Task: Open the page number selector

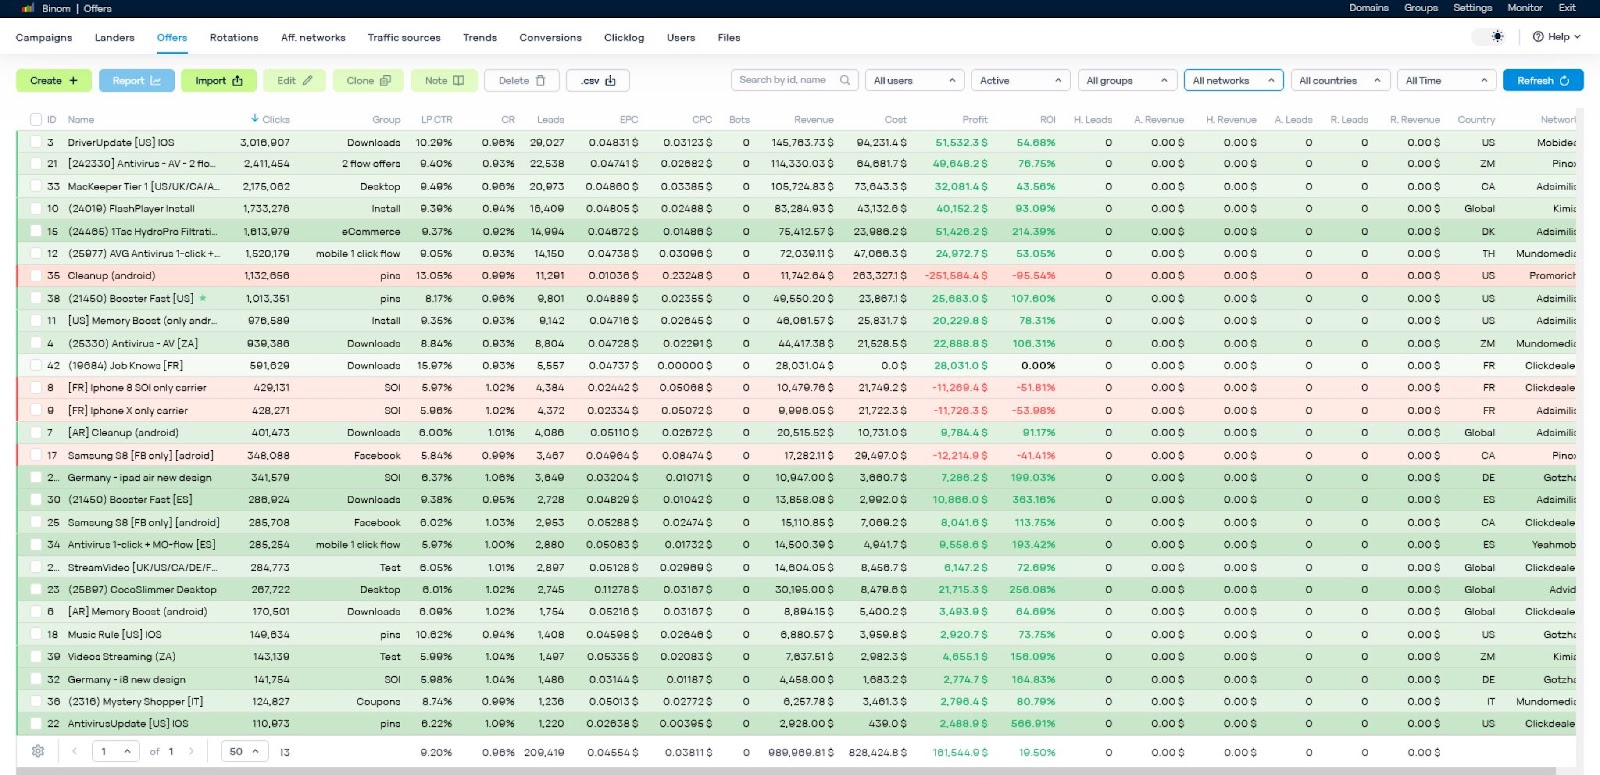Action: [115, 751]
